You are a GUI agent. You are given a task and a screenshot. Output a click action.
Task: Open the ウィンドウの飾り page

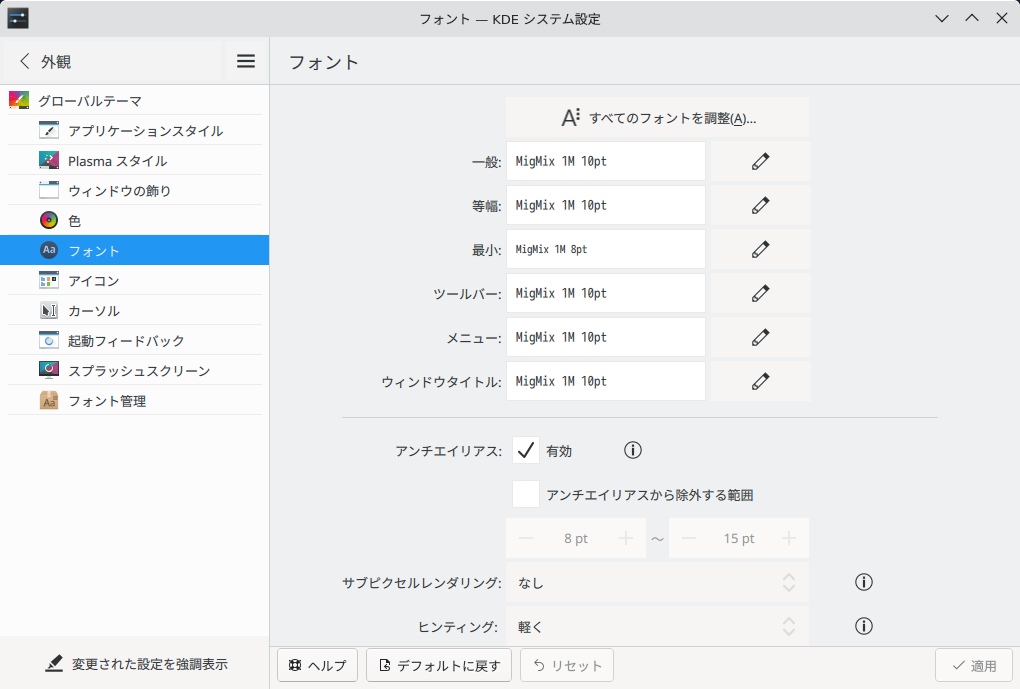click(x=135, y=190)
